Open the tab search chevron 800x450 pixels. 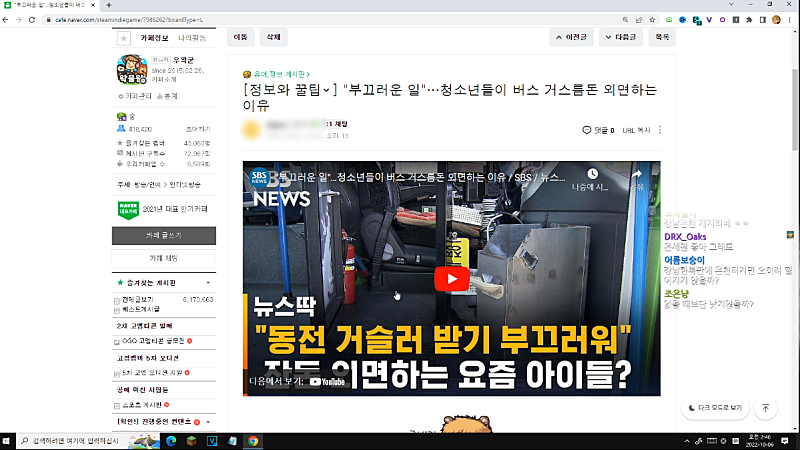tap(731, 4)
